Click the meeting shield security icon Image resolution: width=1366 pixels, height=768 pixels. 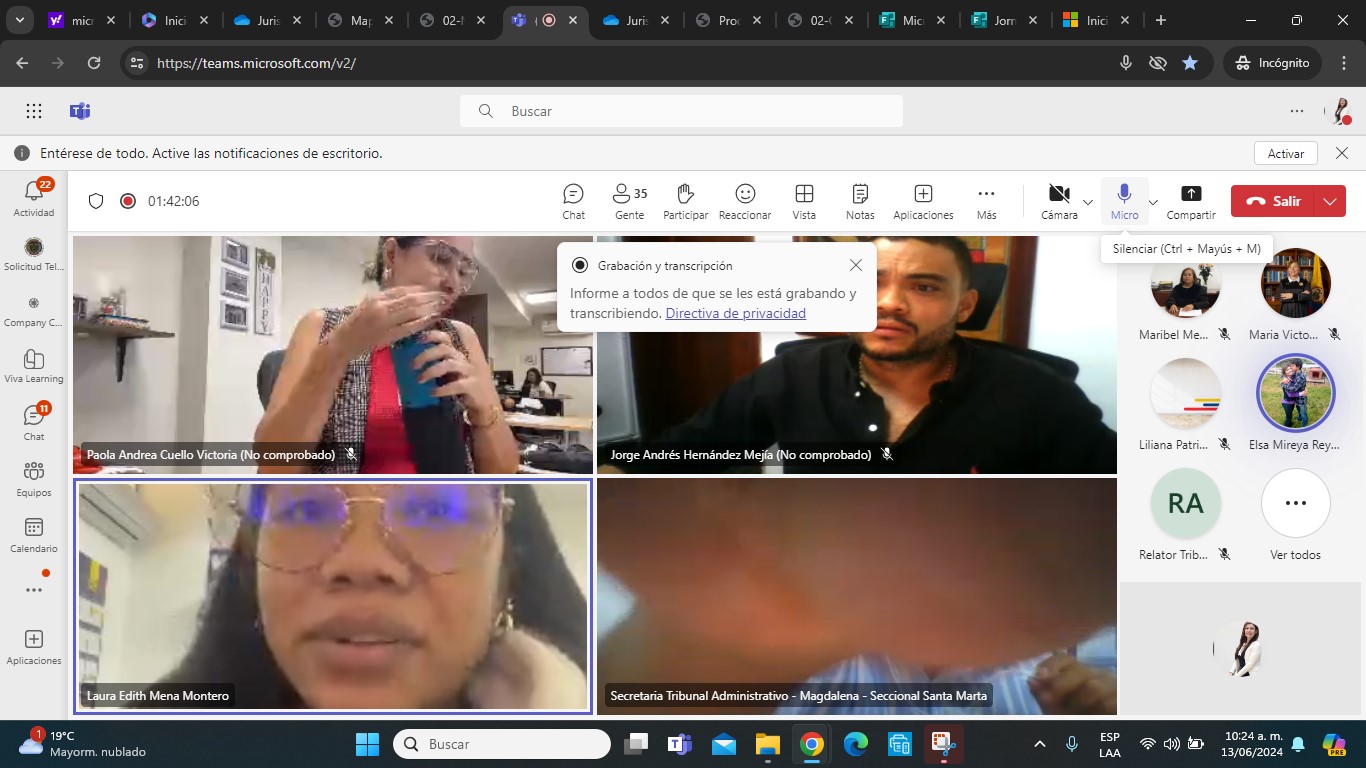96,201
